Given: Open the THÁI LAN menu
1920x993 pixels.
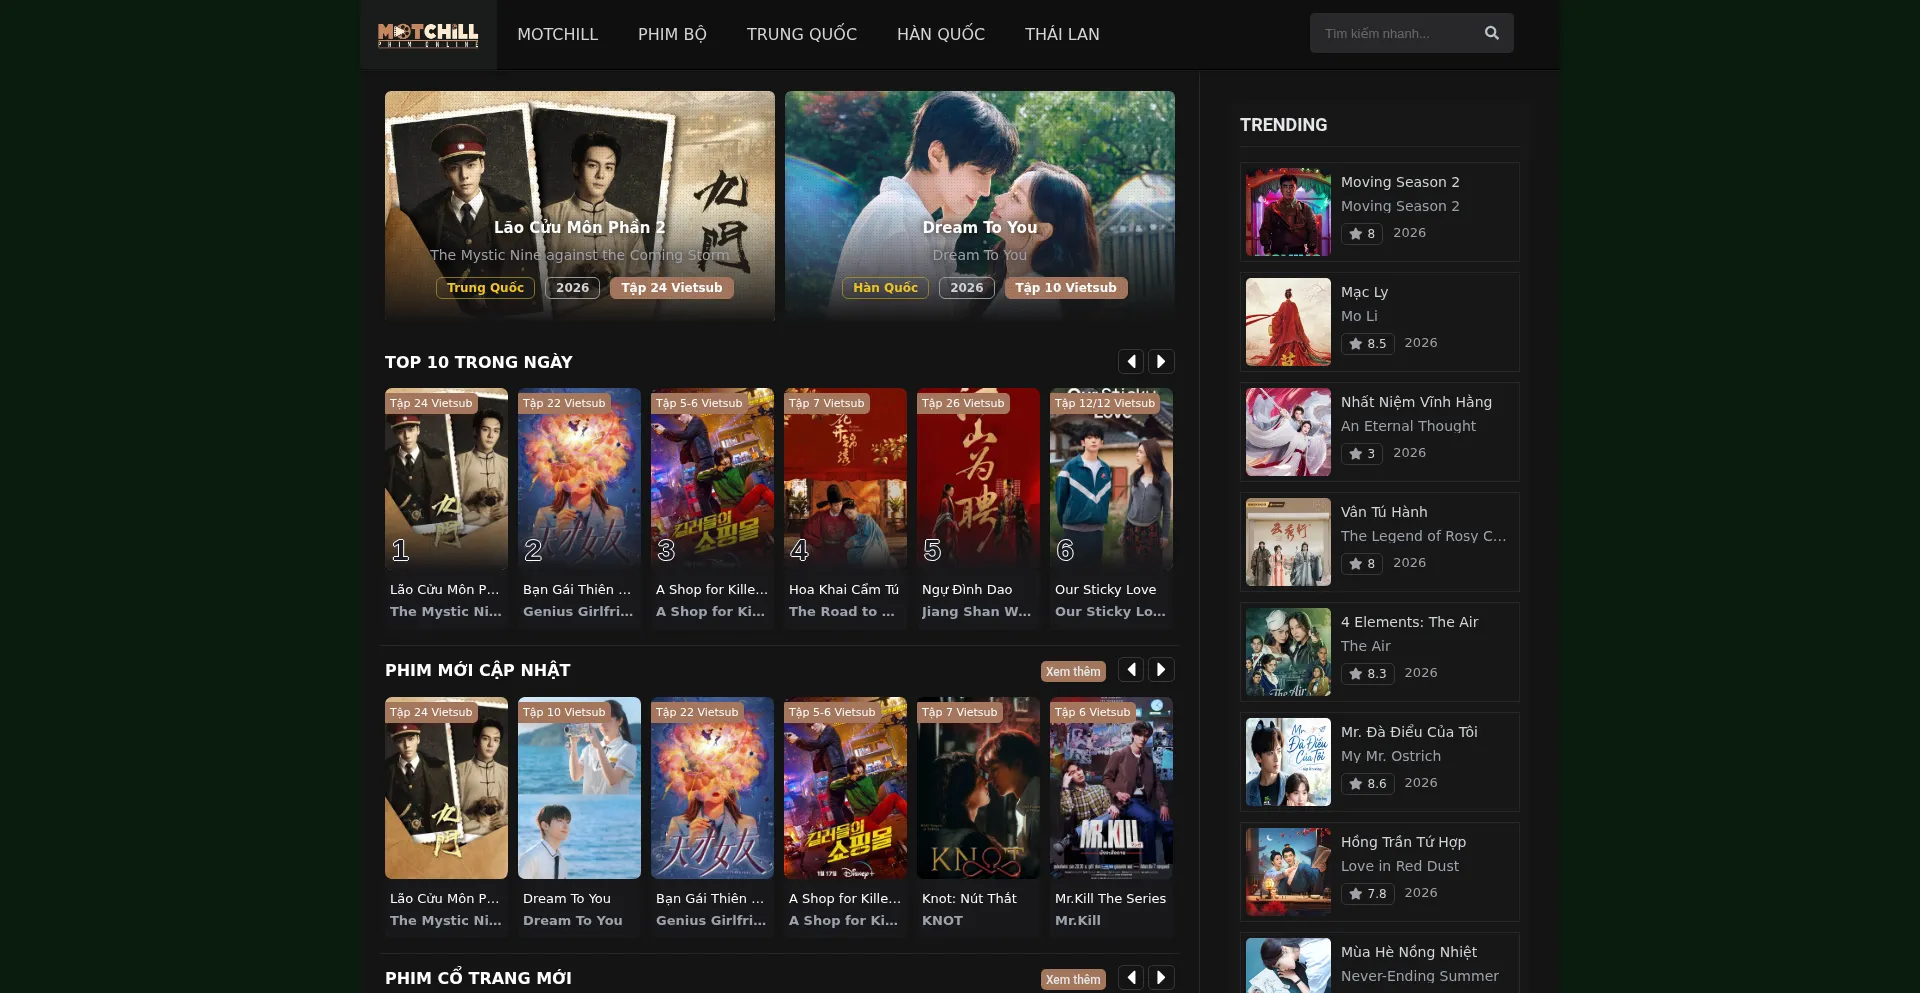Looking at the screenshot, I should coord(1062,34).
